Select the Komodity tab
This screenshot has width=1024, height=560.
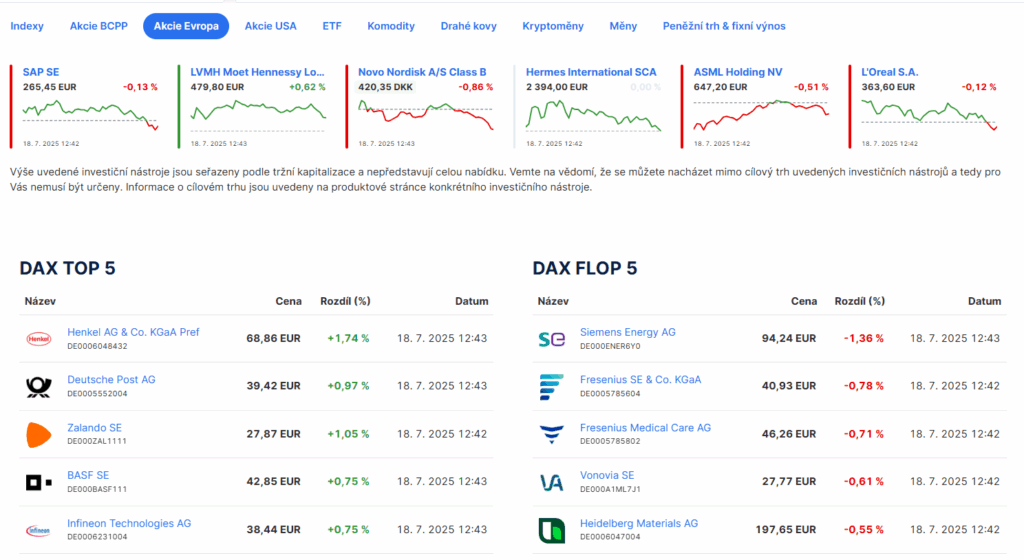coord(391,26)
